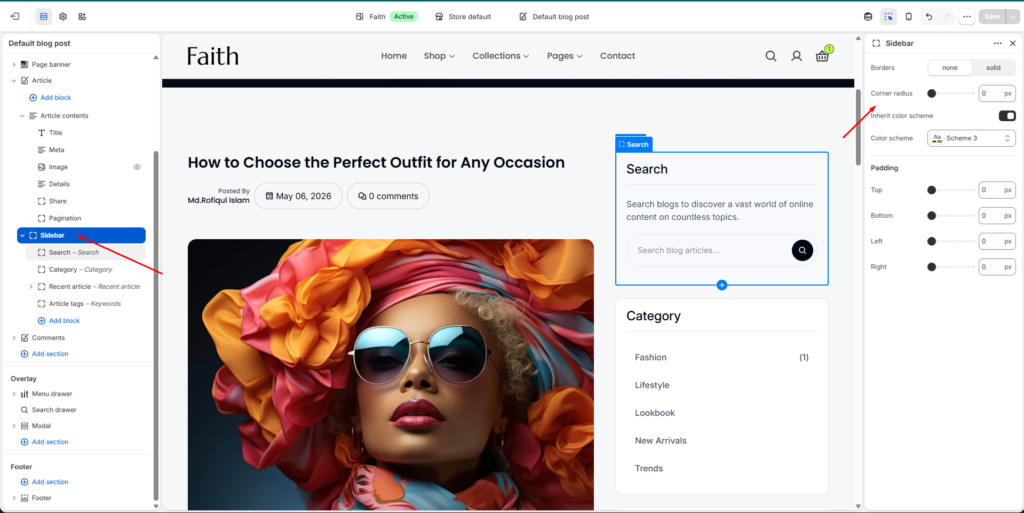The height and width of the screenshot is (513, 1024).
Task: Open the shopping cart basket icon
Action: click(x=822, y=56)
